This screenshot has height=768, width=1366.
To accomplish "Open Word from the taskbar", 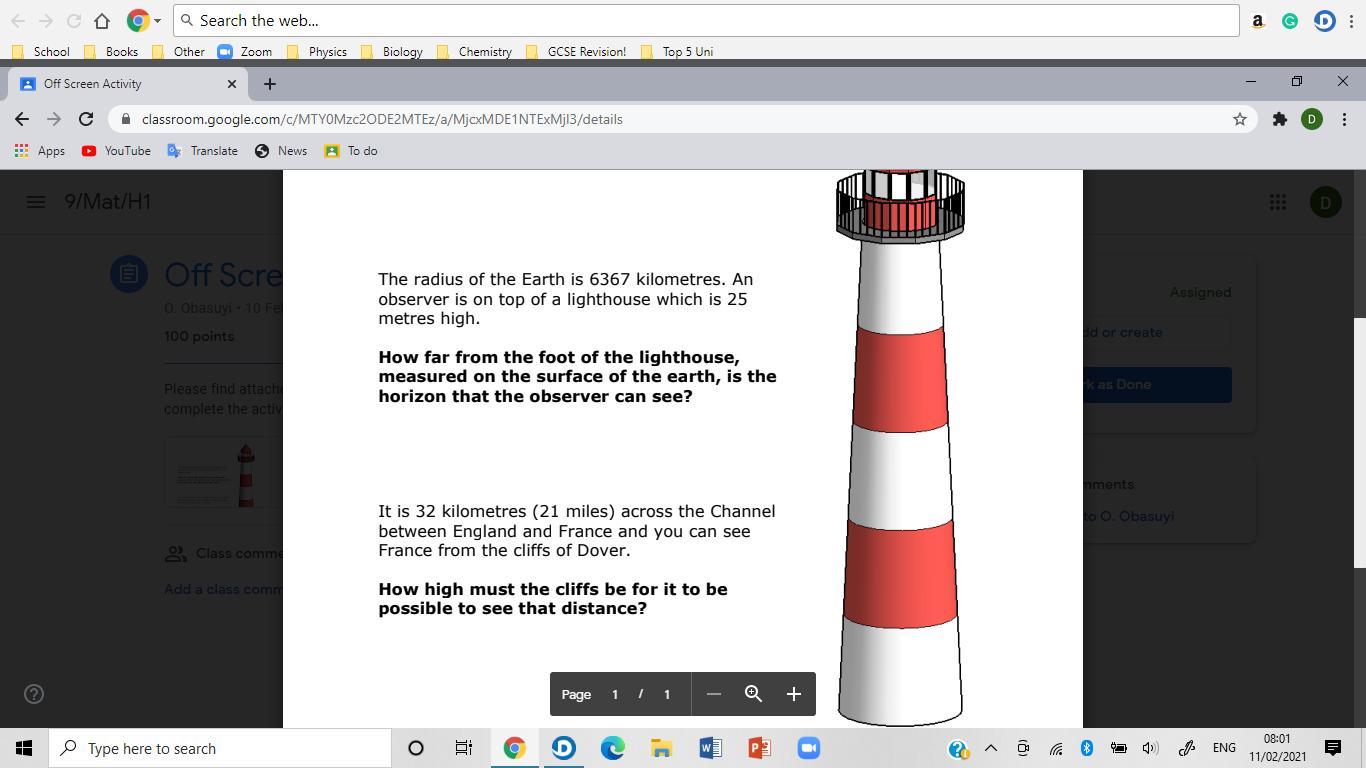I will tap(710, 748).
